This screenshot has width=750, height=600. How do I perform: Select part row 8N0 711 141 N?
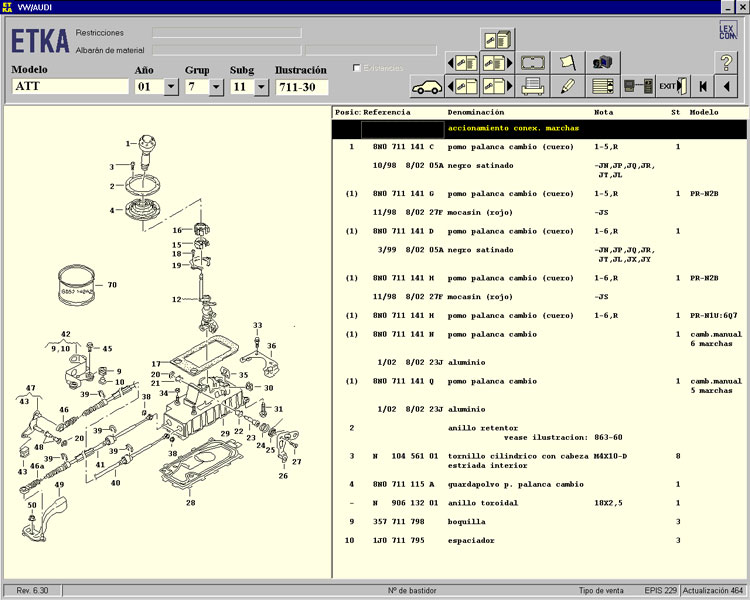[x=539, y=339]
